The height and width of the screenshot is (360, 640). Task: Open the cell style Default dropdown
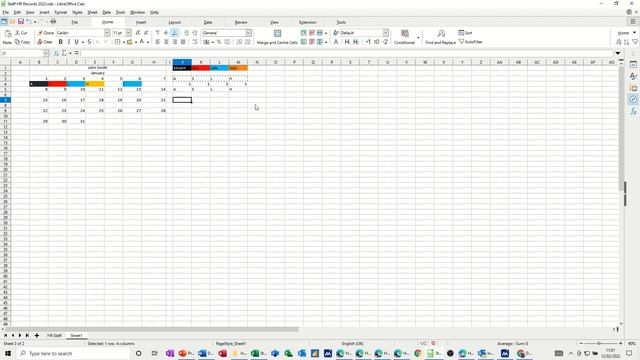coord(386,33)
